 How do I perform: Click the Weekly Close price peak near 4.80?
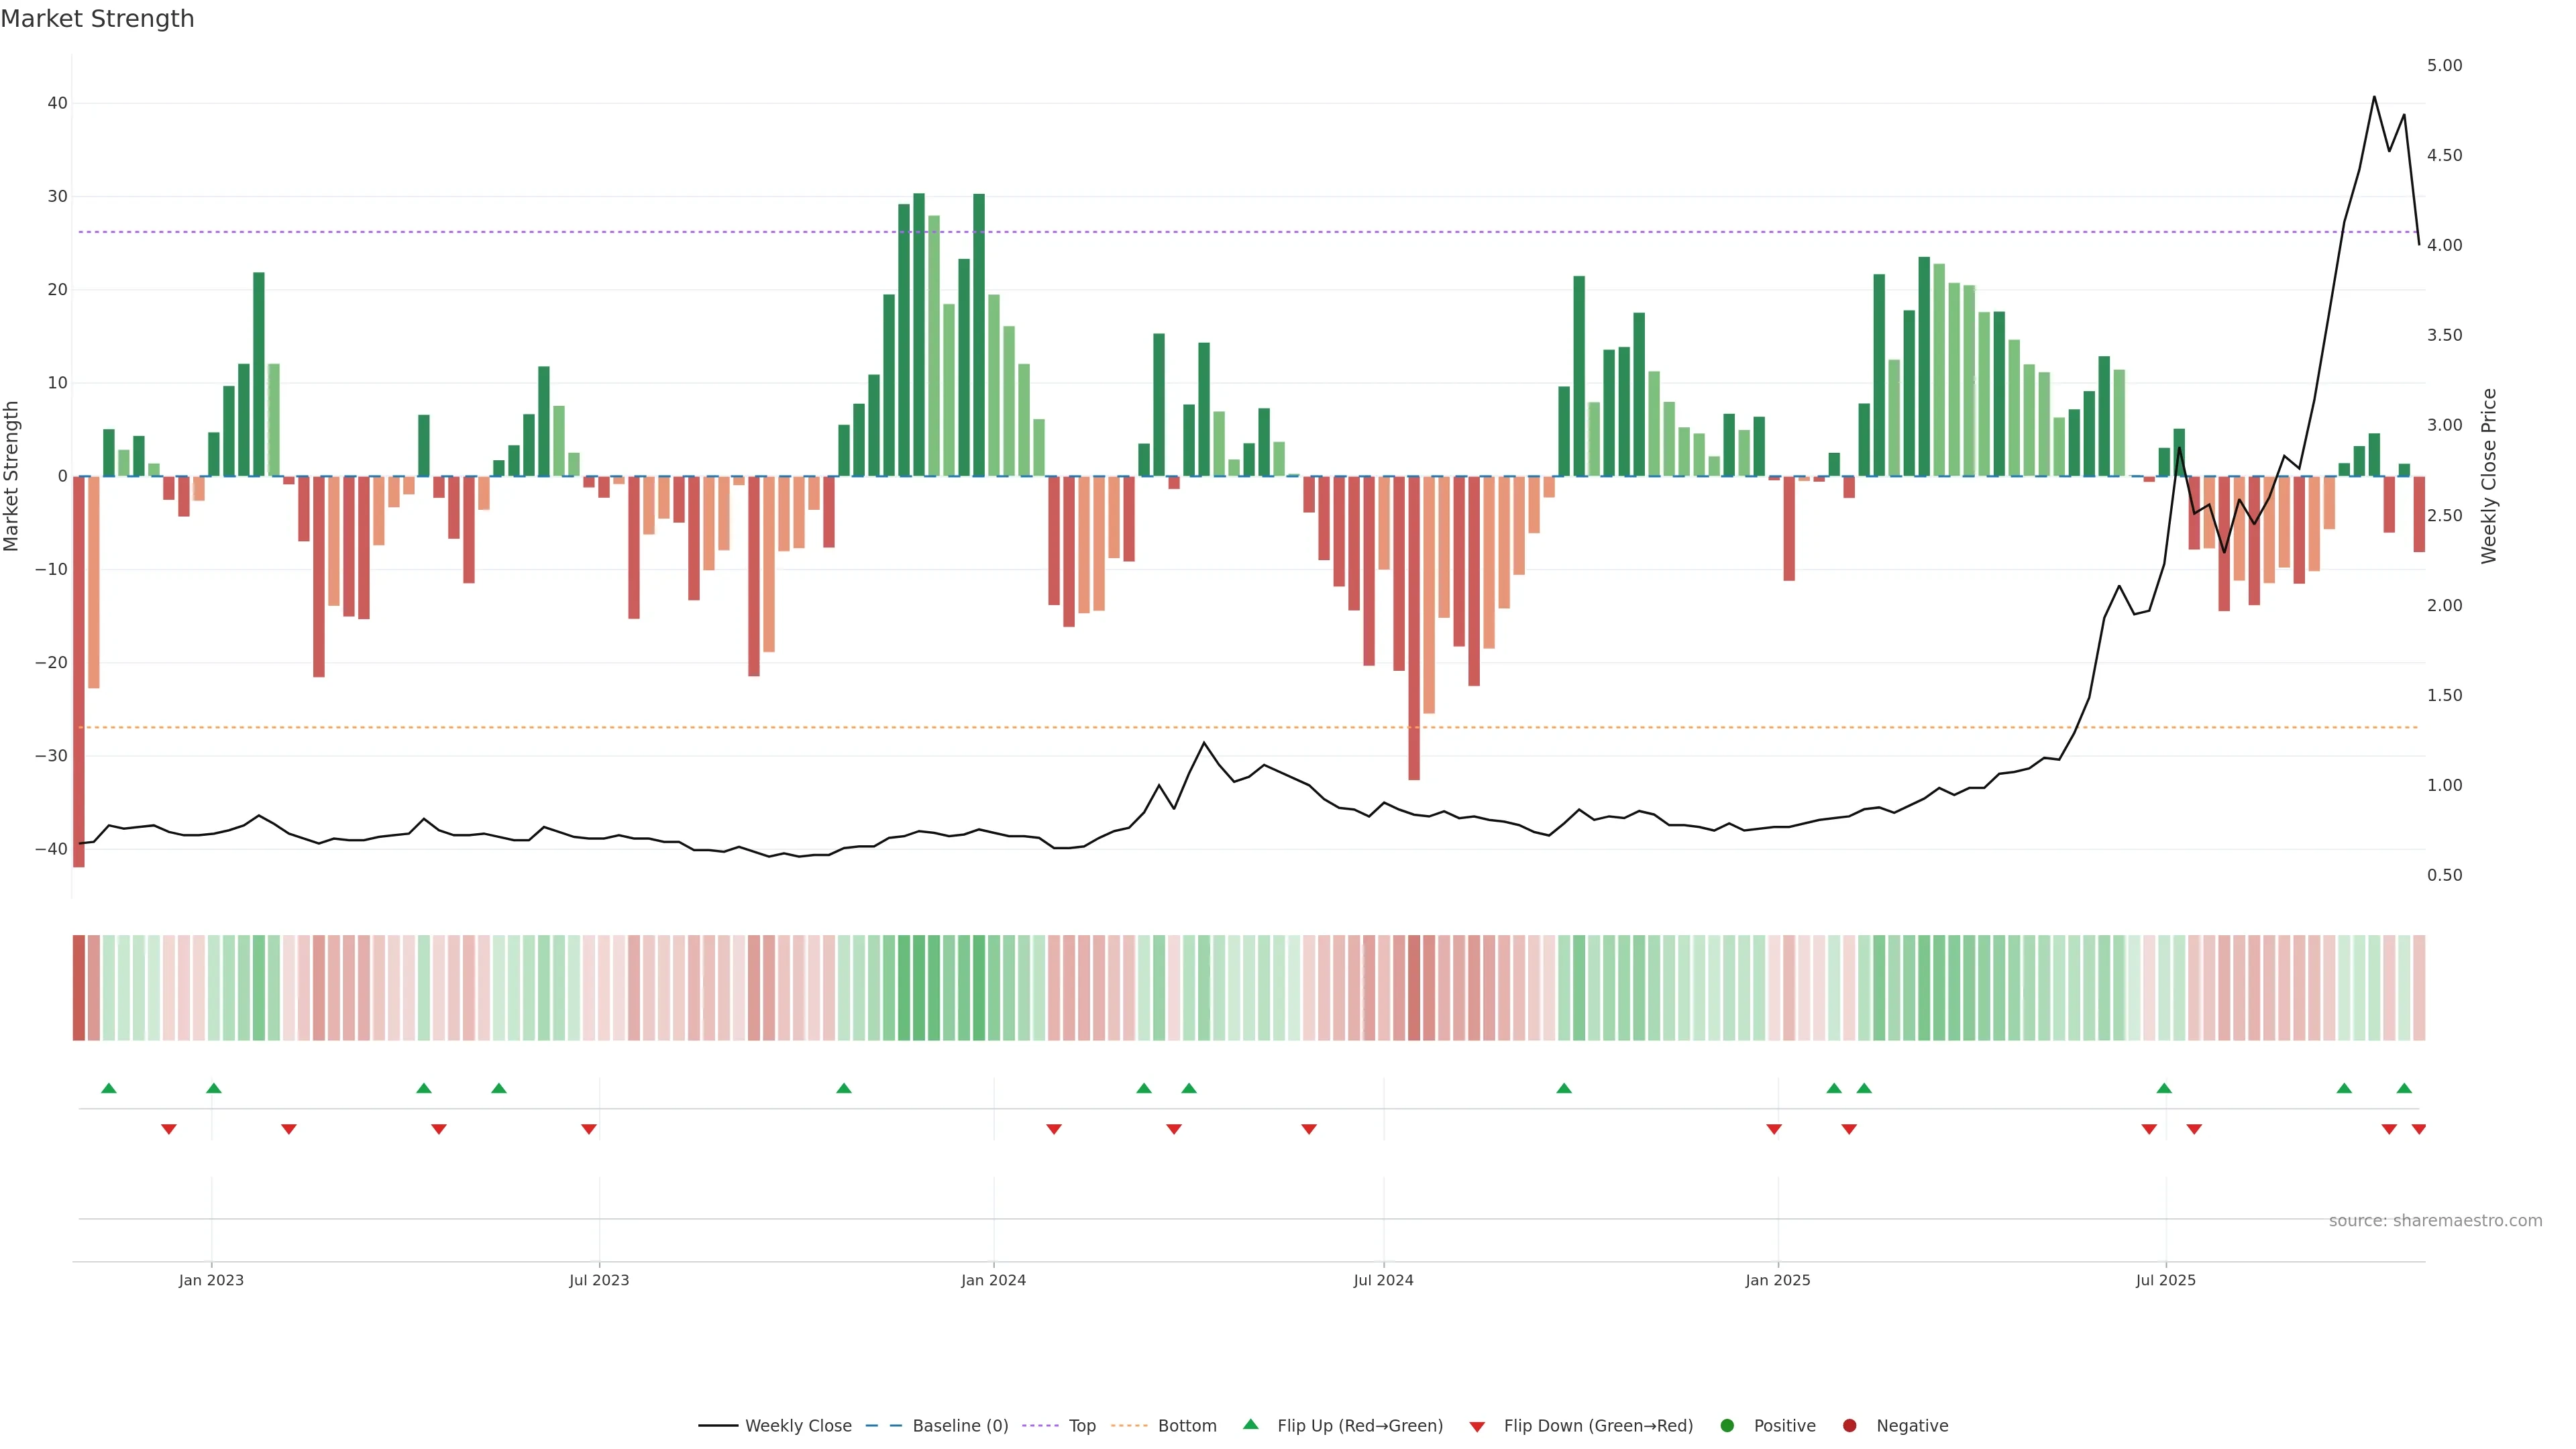[2374, 98]
